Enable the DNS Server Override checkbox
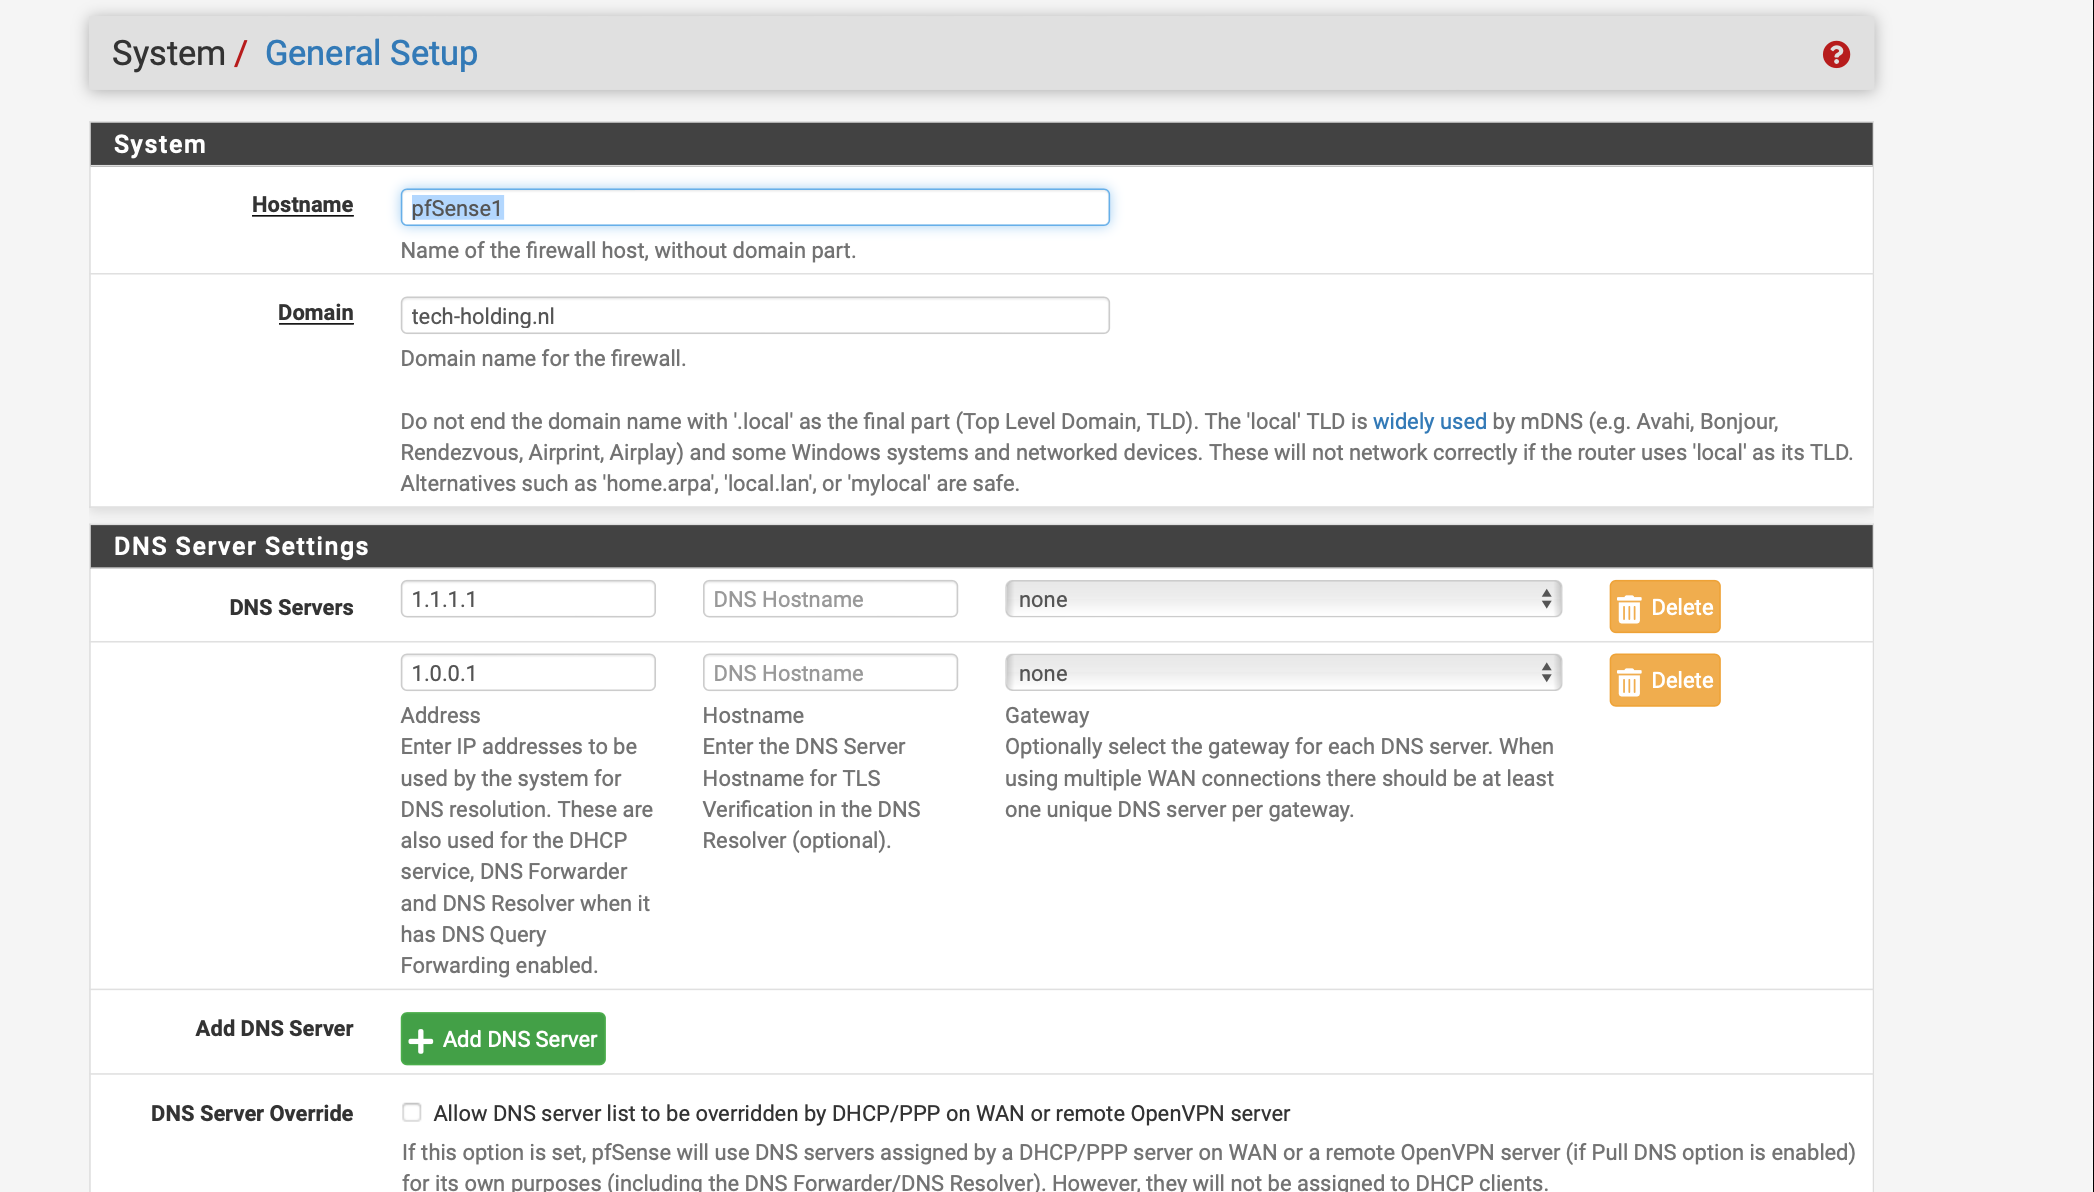Viewport: 2094px width, 1192px height. (411, 1112)
